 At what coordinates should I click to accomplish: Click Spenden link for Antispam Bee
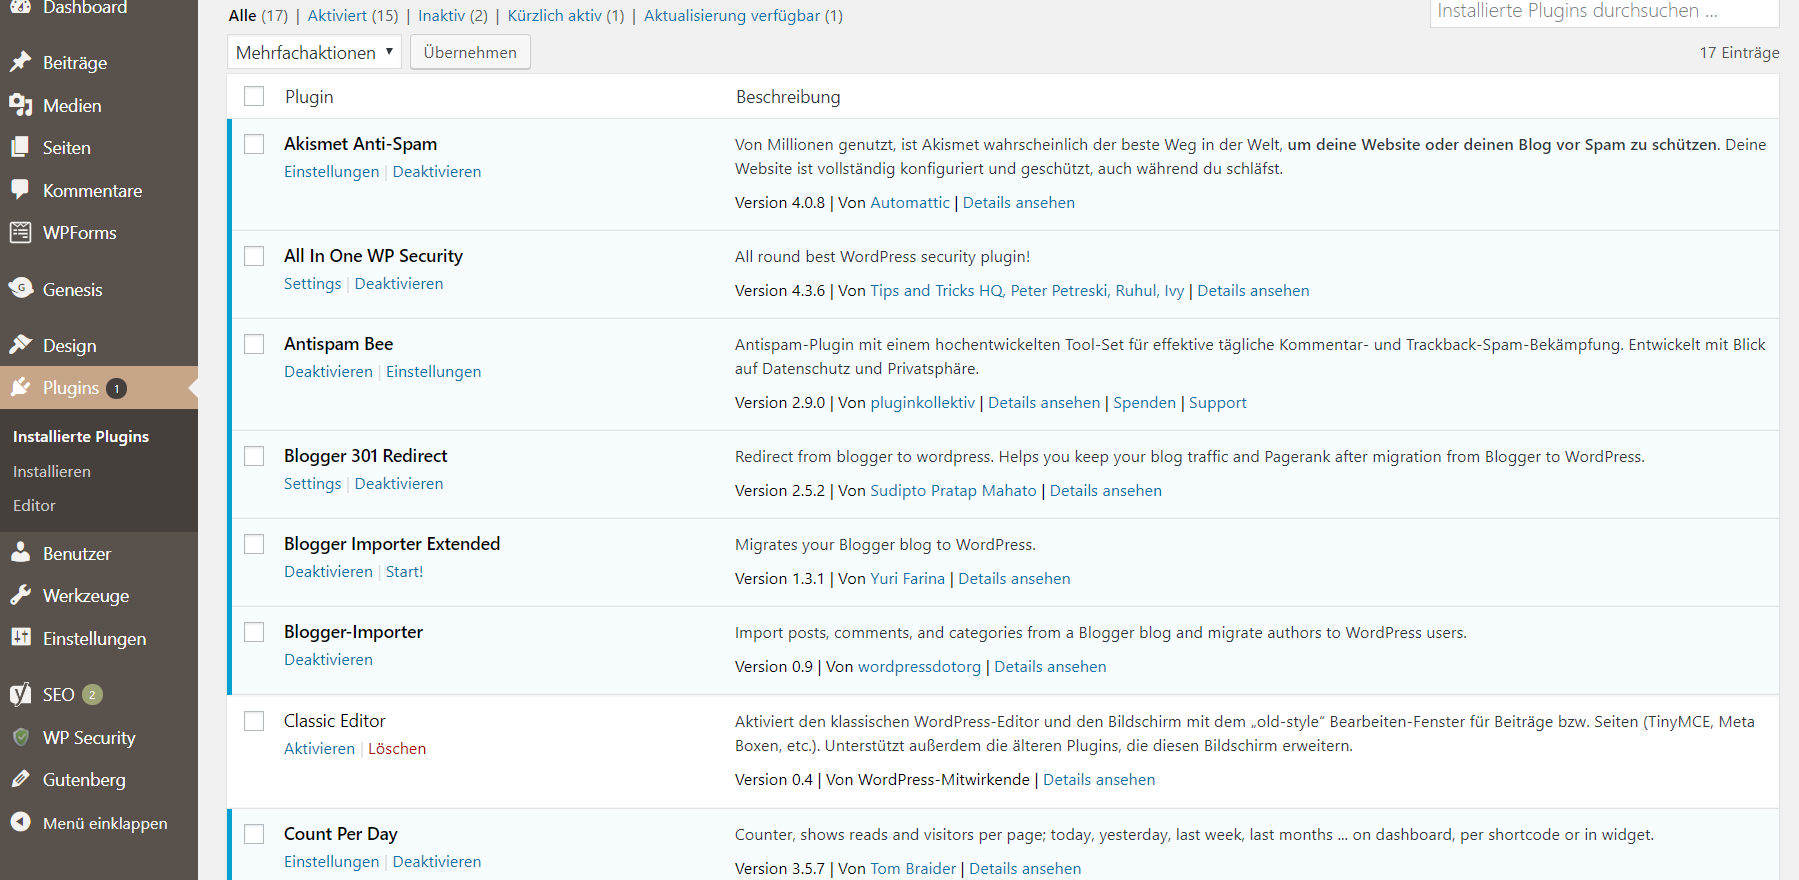pyautogui.click(x=1145, y=402)
